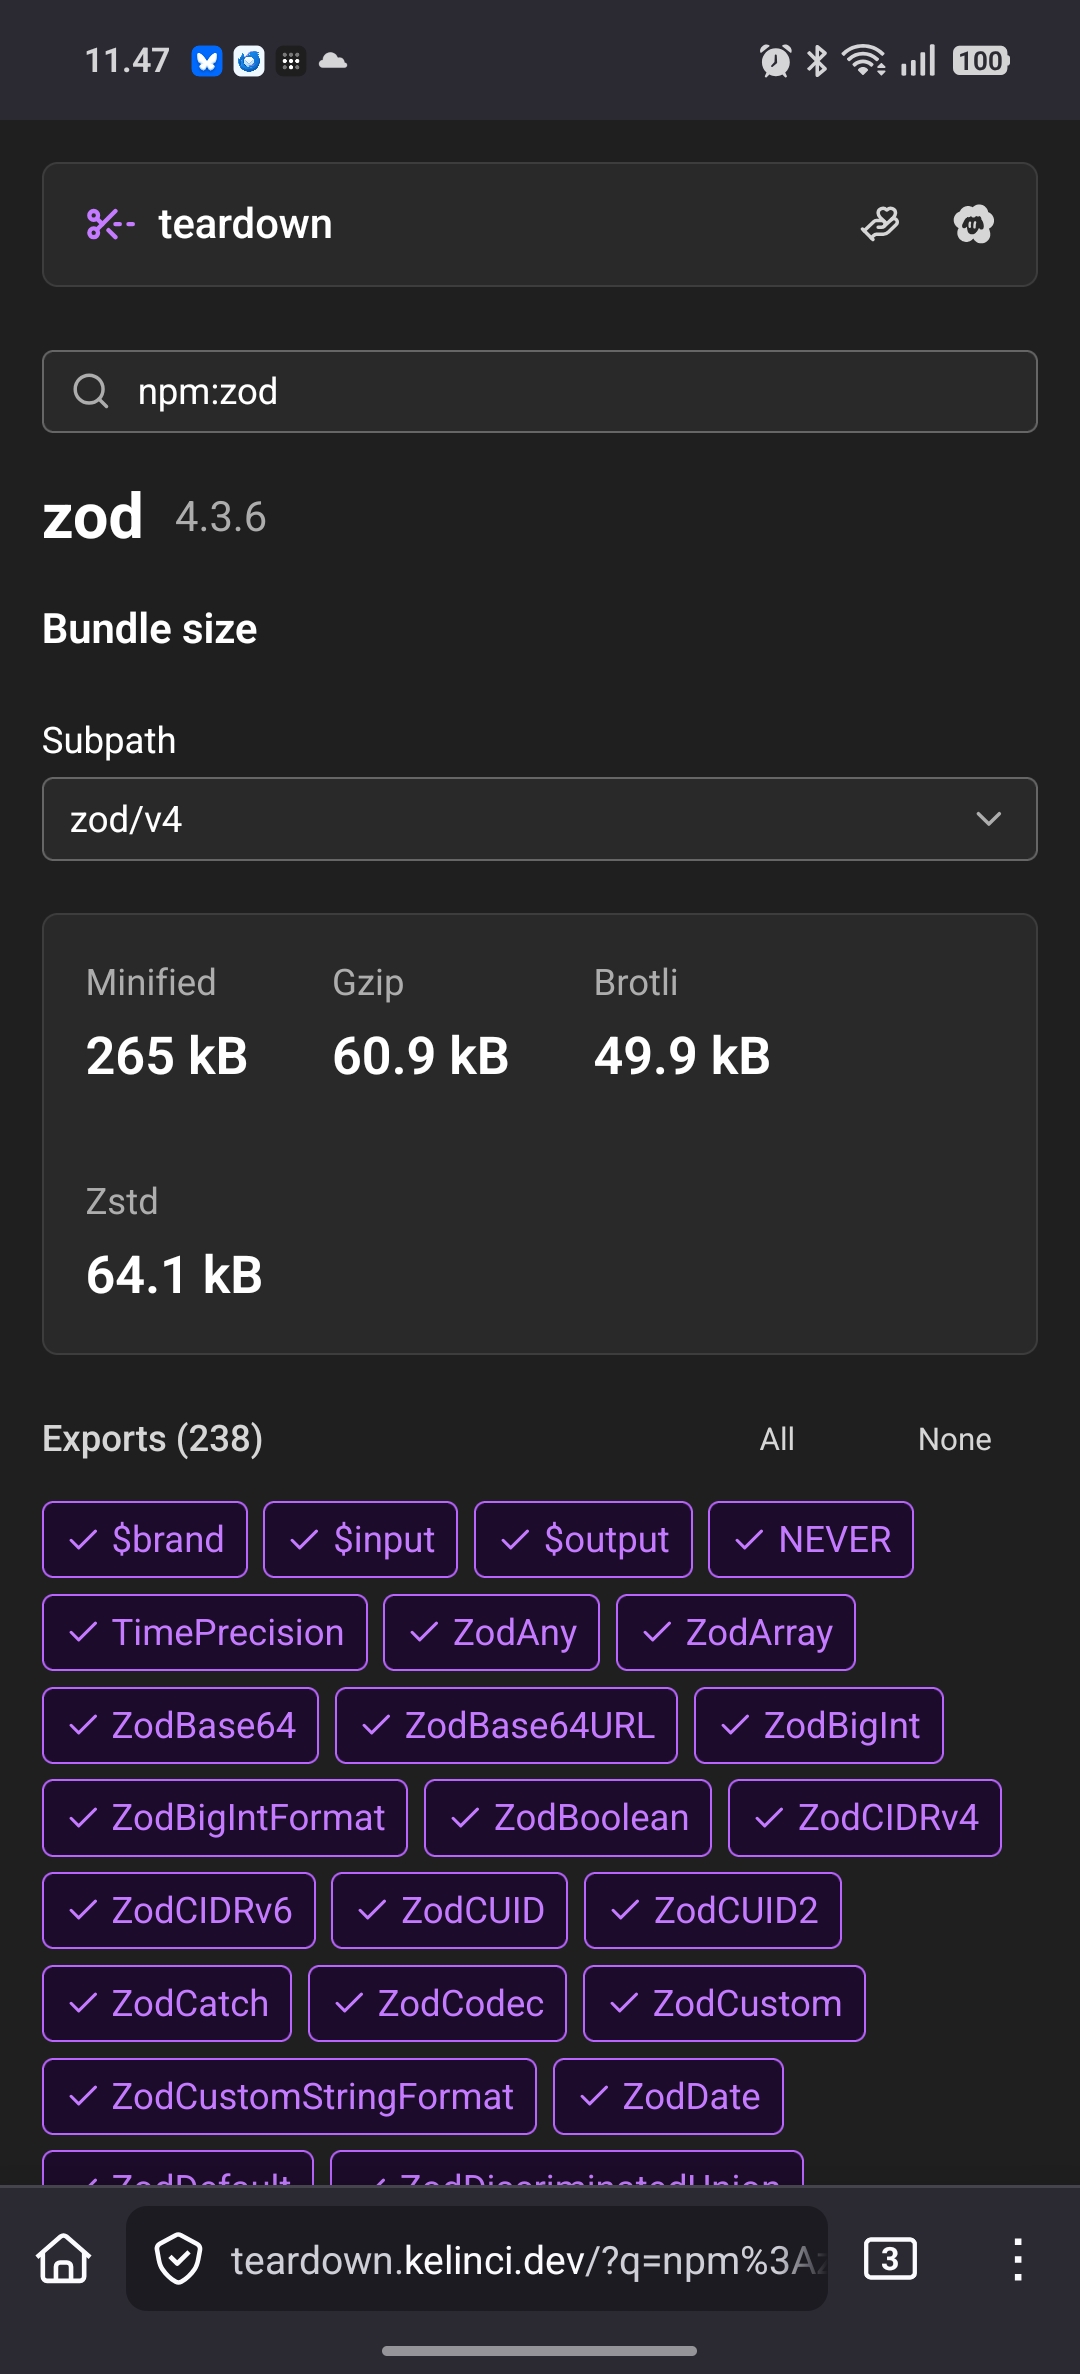Click the Subpath dropdown chevron arrow
Screen dimensions: 1080x2374
(988, 819)
